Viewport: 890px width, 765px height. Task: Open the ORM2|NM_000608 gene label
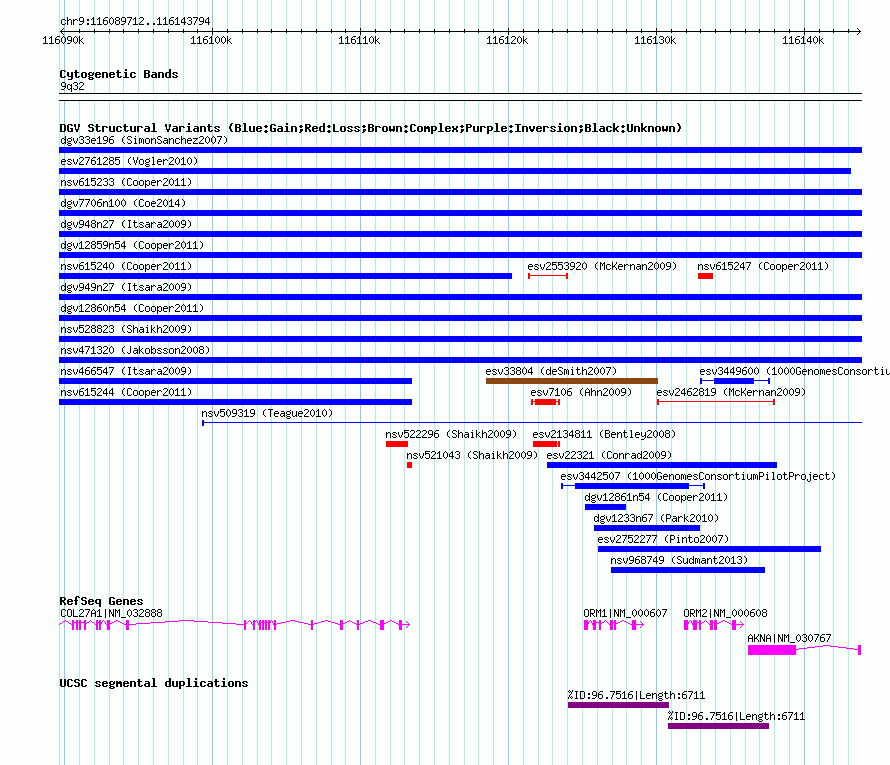(x=725, y=613)
